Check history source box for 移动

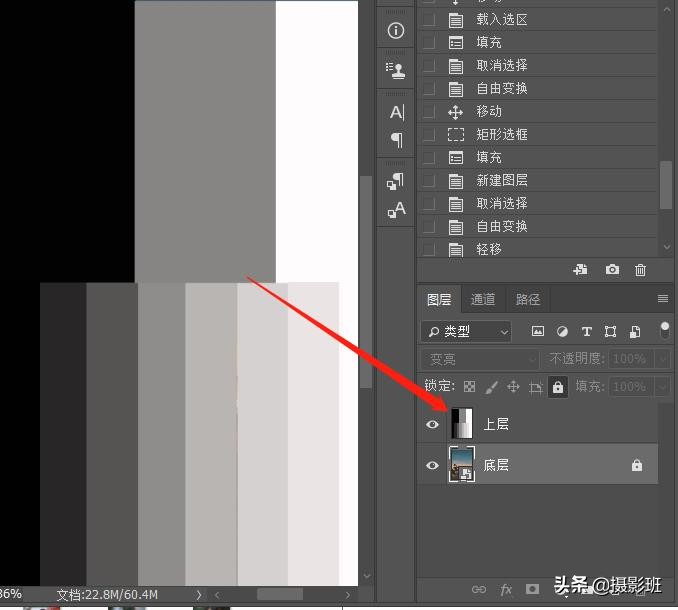429,112
